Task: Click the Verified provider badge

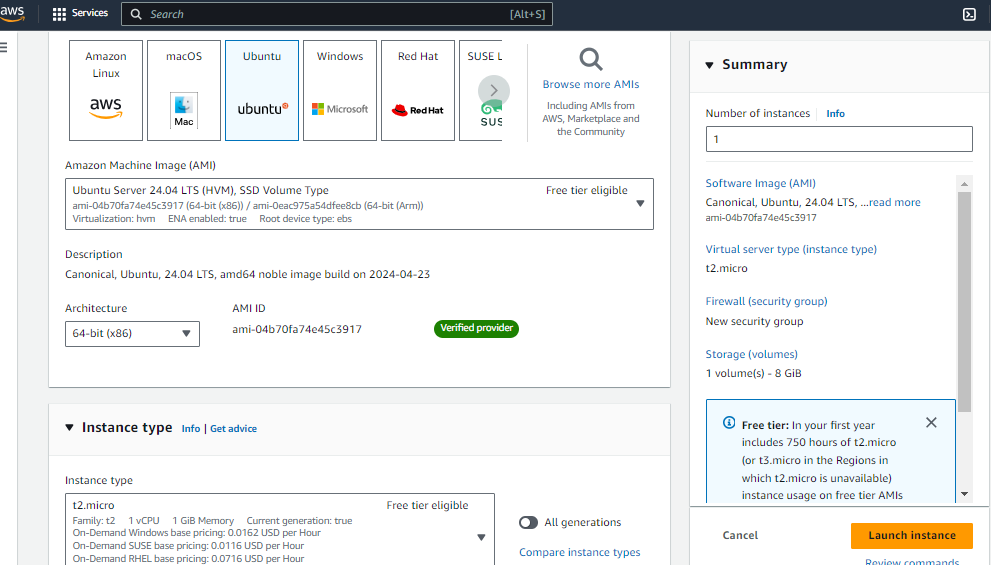Action: coord(476,328)
